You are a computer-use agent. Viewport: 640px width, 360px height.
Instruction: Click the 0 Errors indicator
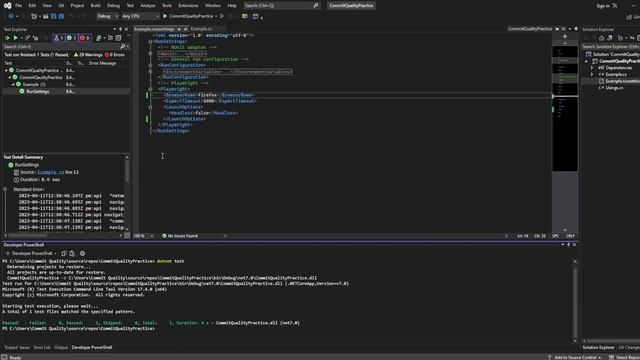click(x=115, y=55)
